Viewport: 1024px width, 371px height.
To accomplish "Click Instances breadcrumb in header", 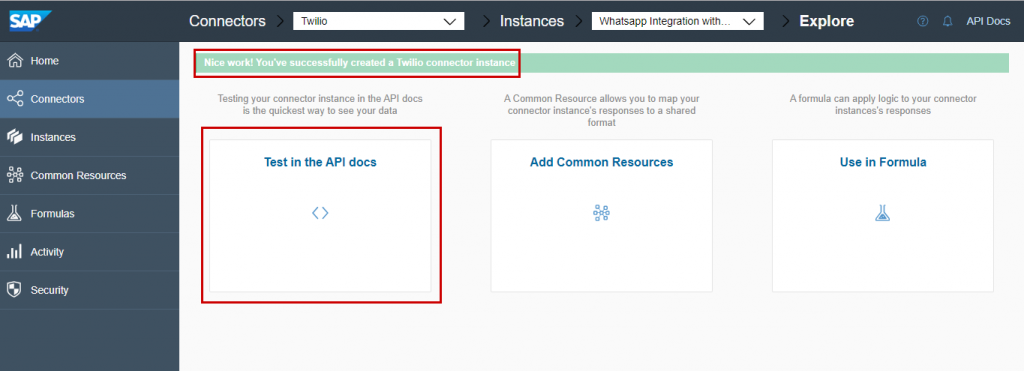I will [x=532, y=21].
